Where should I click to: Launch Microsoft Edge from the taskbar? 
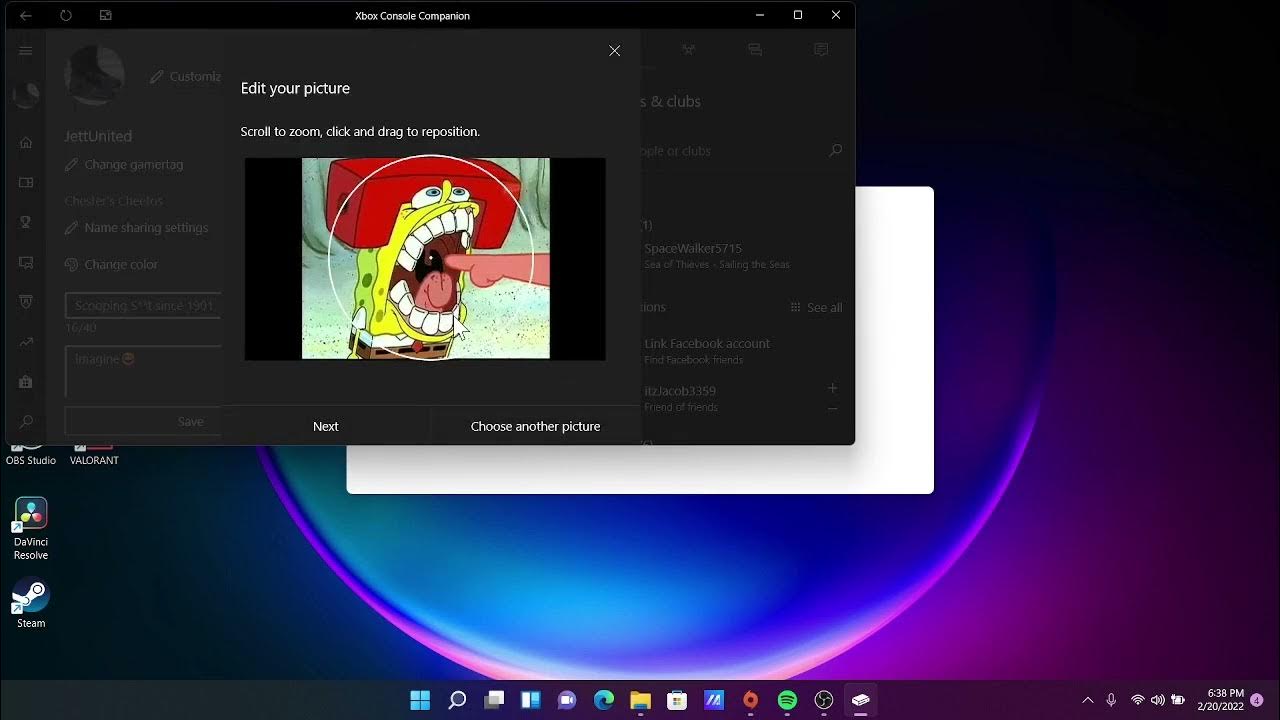click(604, 700)
